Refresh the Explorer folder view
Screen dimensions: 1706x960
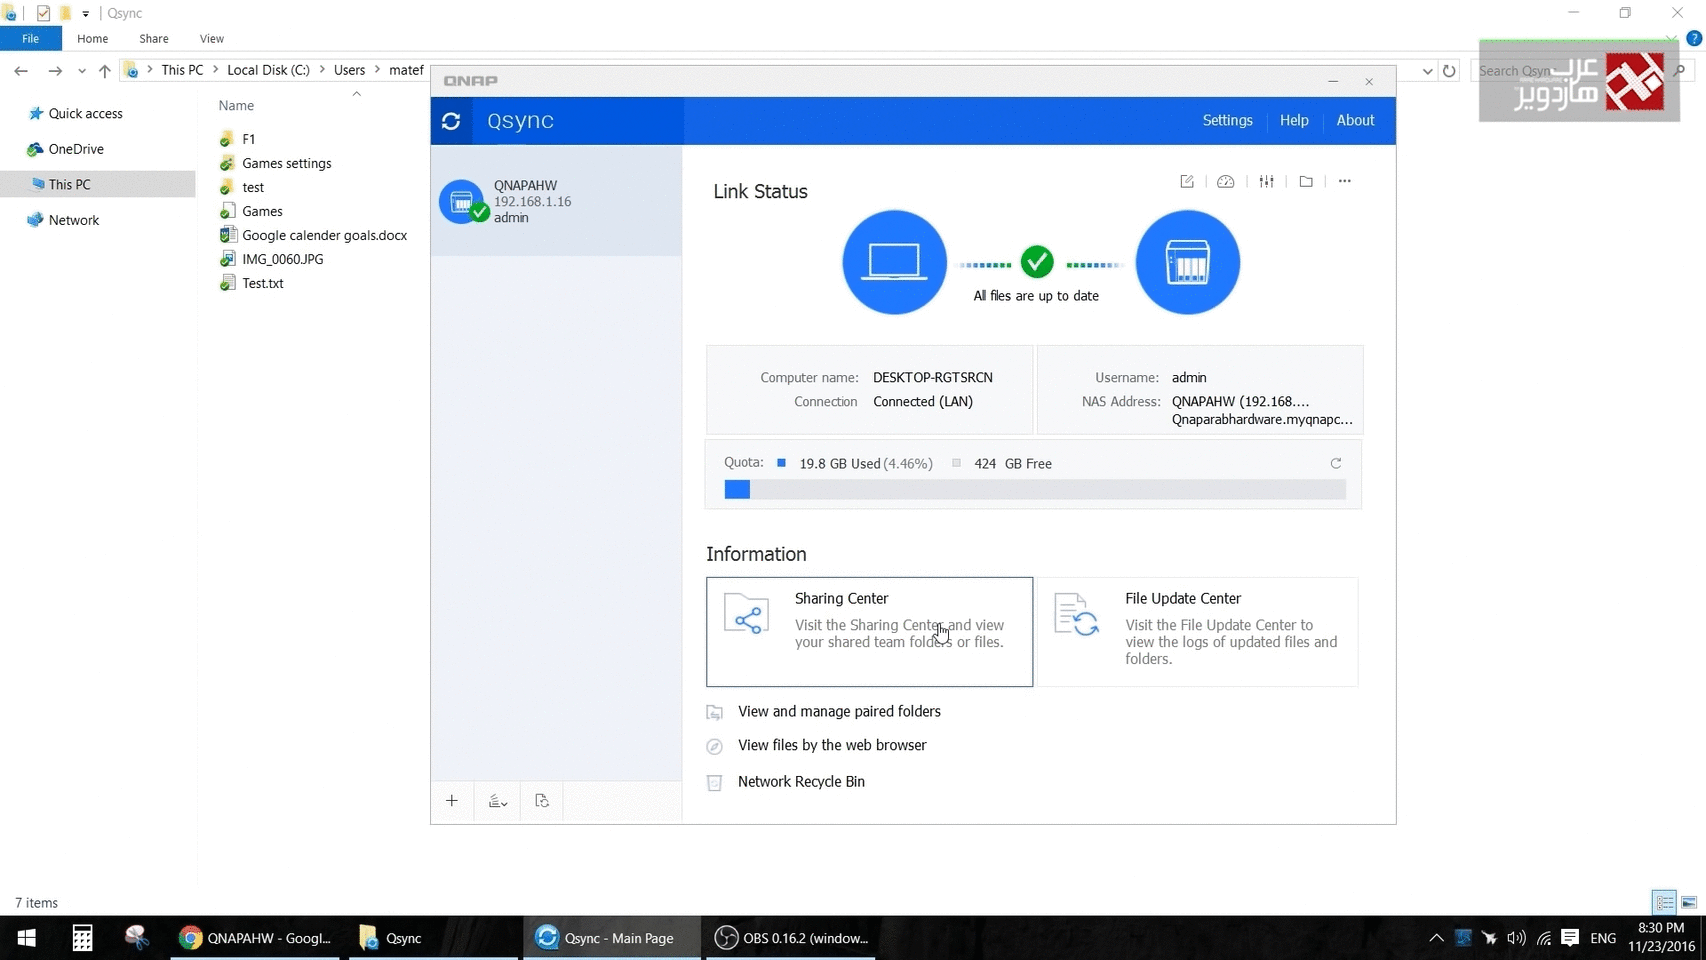pyautogui.click(x=1449, y=71)
